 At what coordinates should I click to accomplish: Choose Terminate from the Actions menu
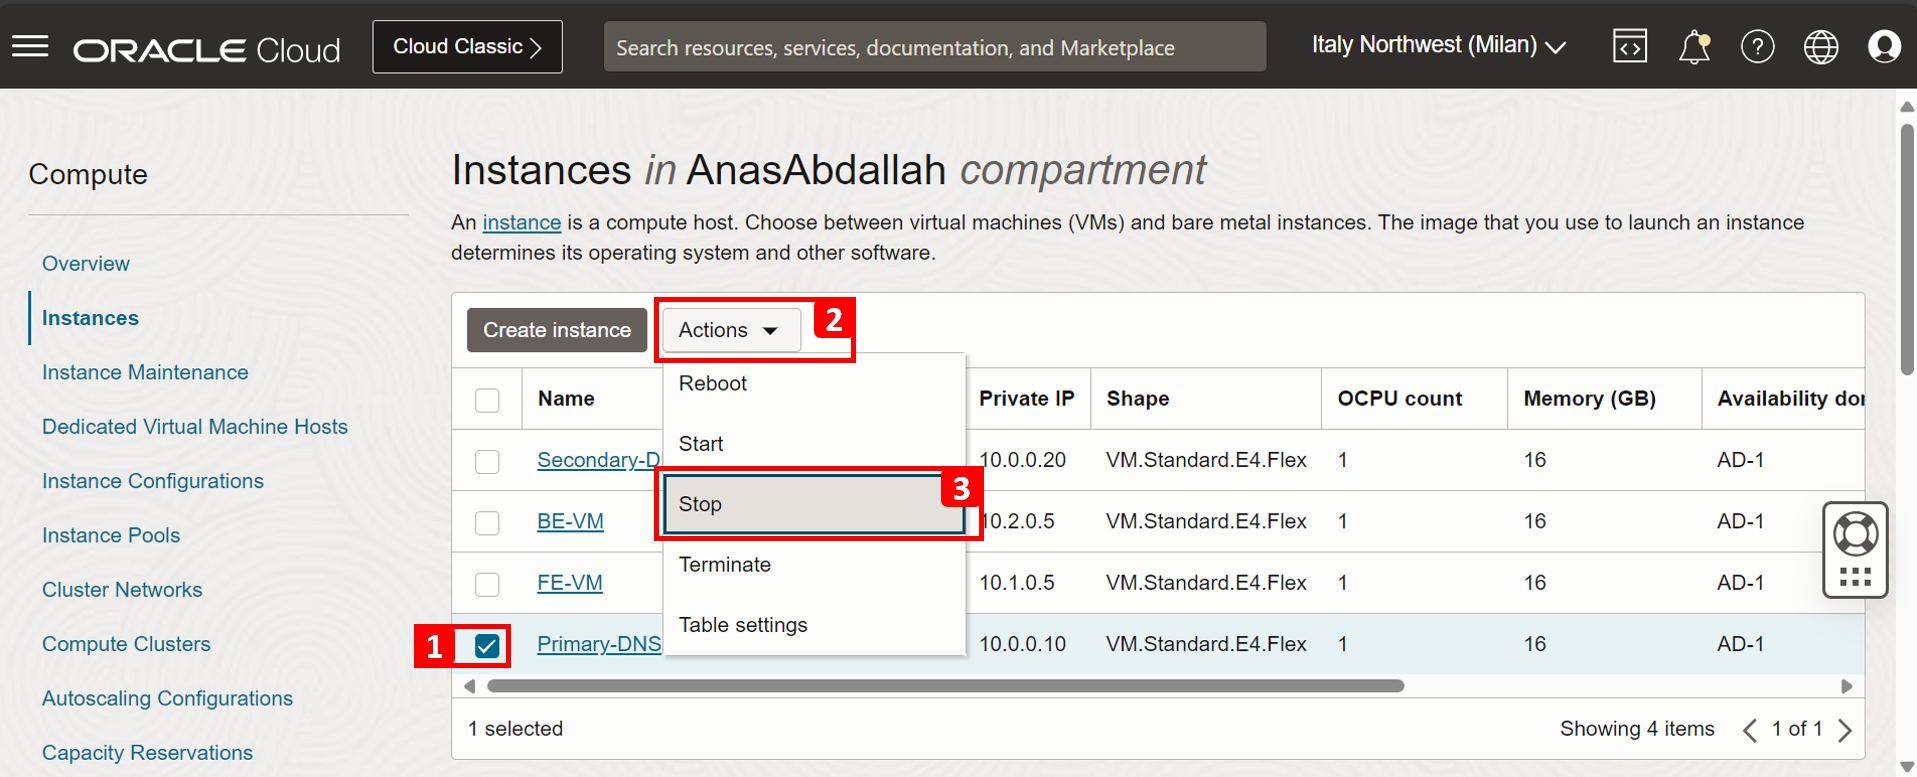pos(814,565)
